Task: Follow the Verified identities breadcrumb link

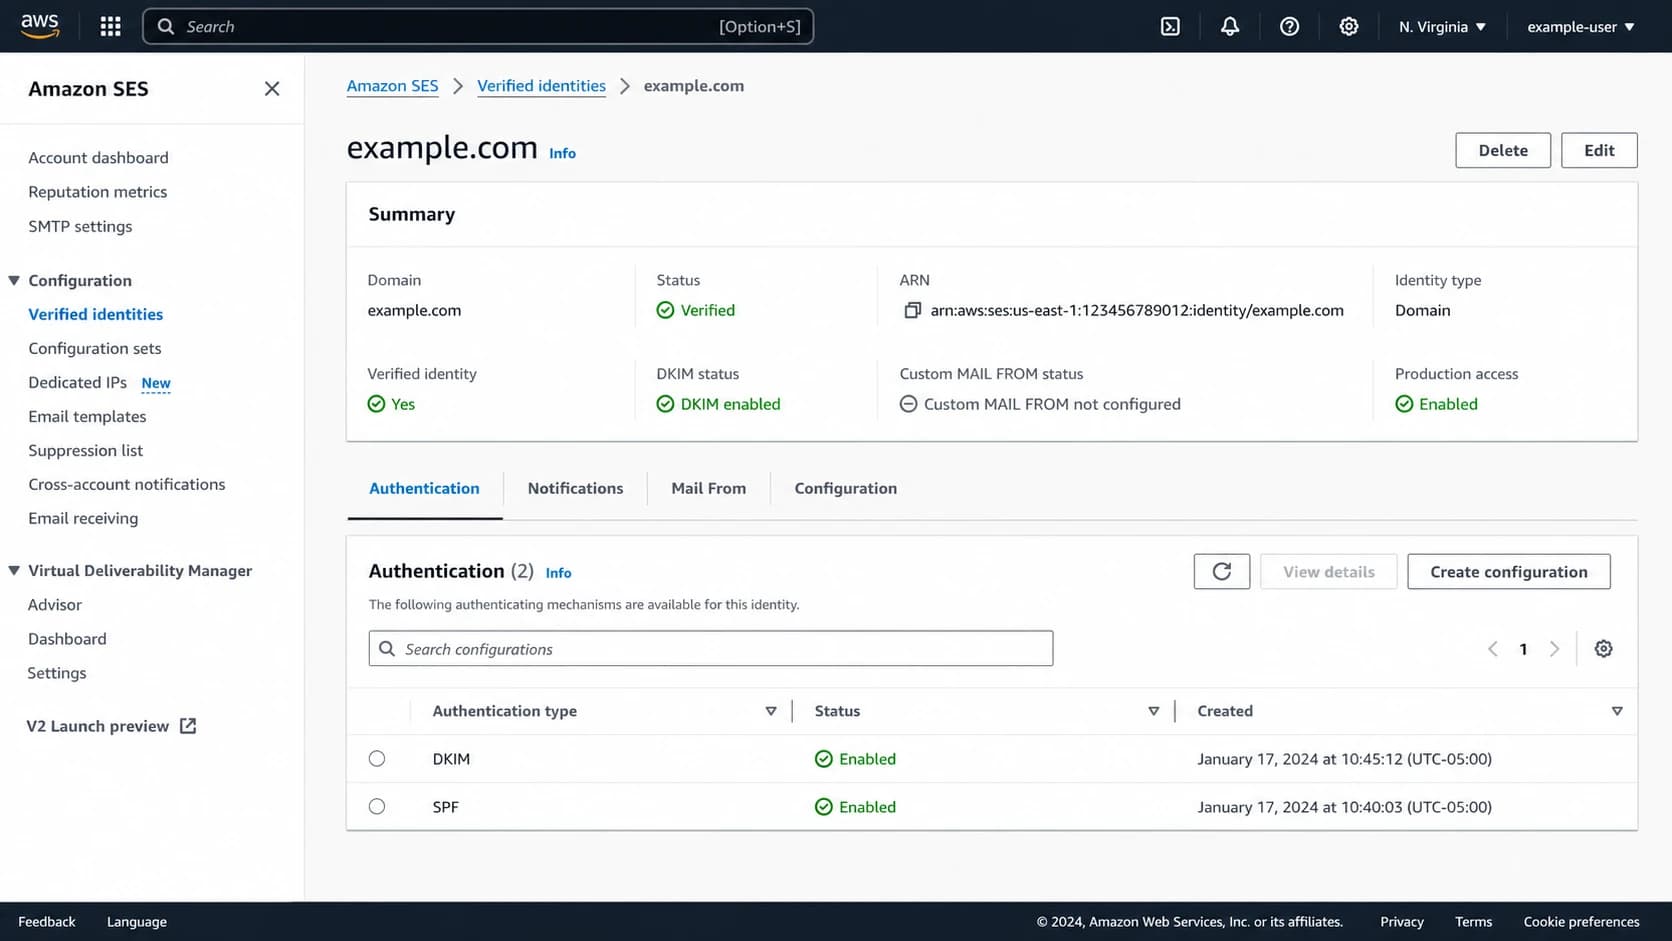Action: [541, 86]
